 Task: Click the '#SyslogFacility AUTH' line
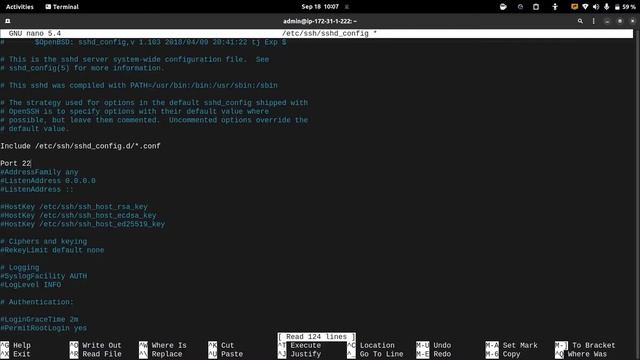point(44,276)
